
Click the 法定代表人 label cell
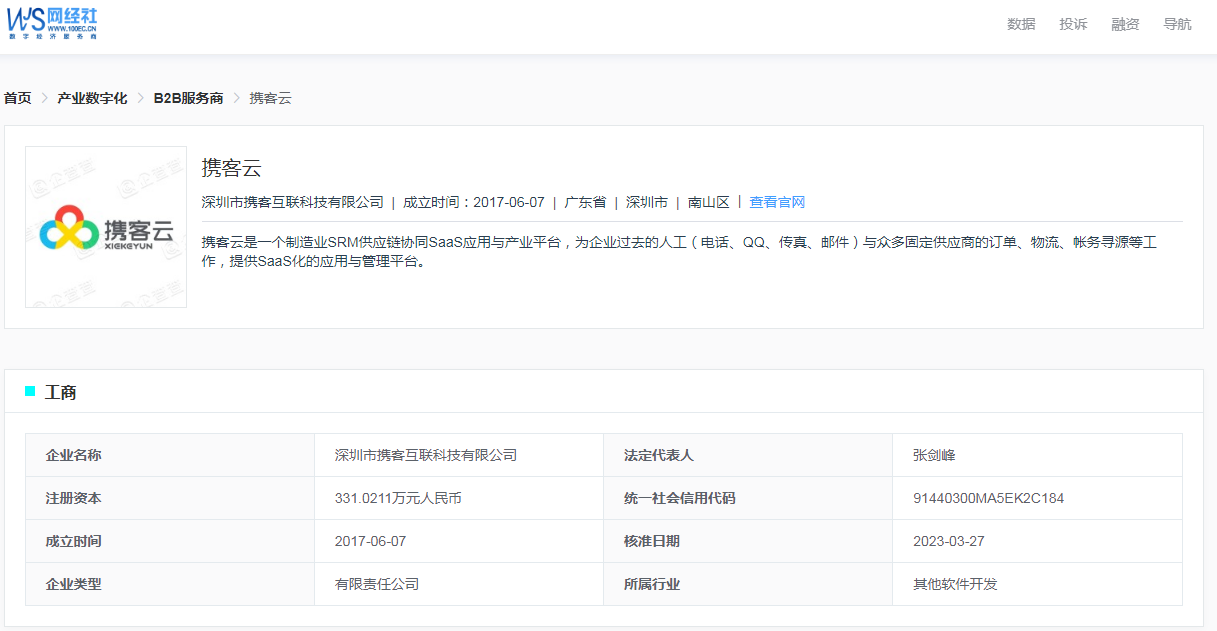[748, 455]
